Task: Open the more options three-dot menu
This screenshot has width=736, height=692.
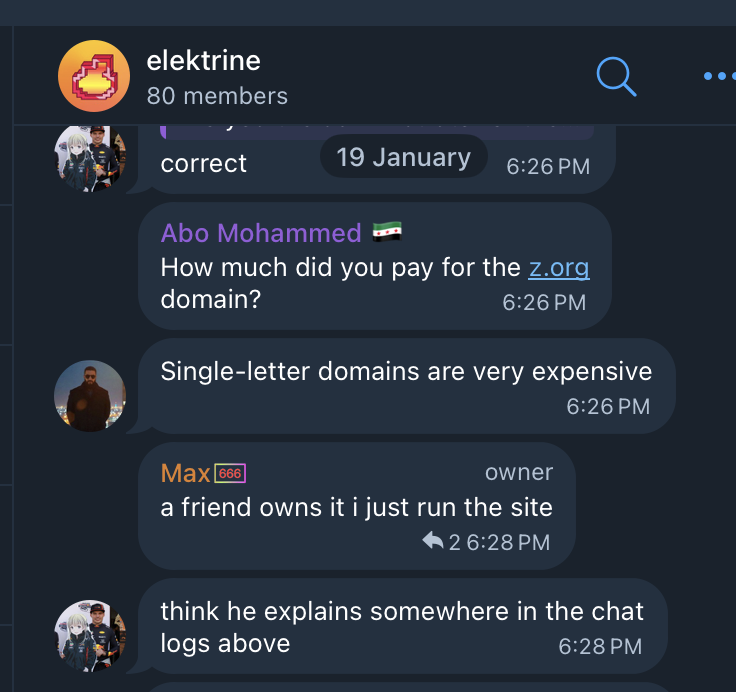Action: [719, 76]
